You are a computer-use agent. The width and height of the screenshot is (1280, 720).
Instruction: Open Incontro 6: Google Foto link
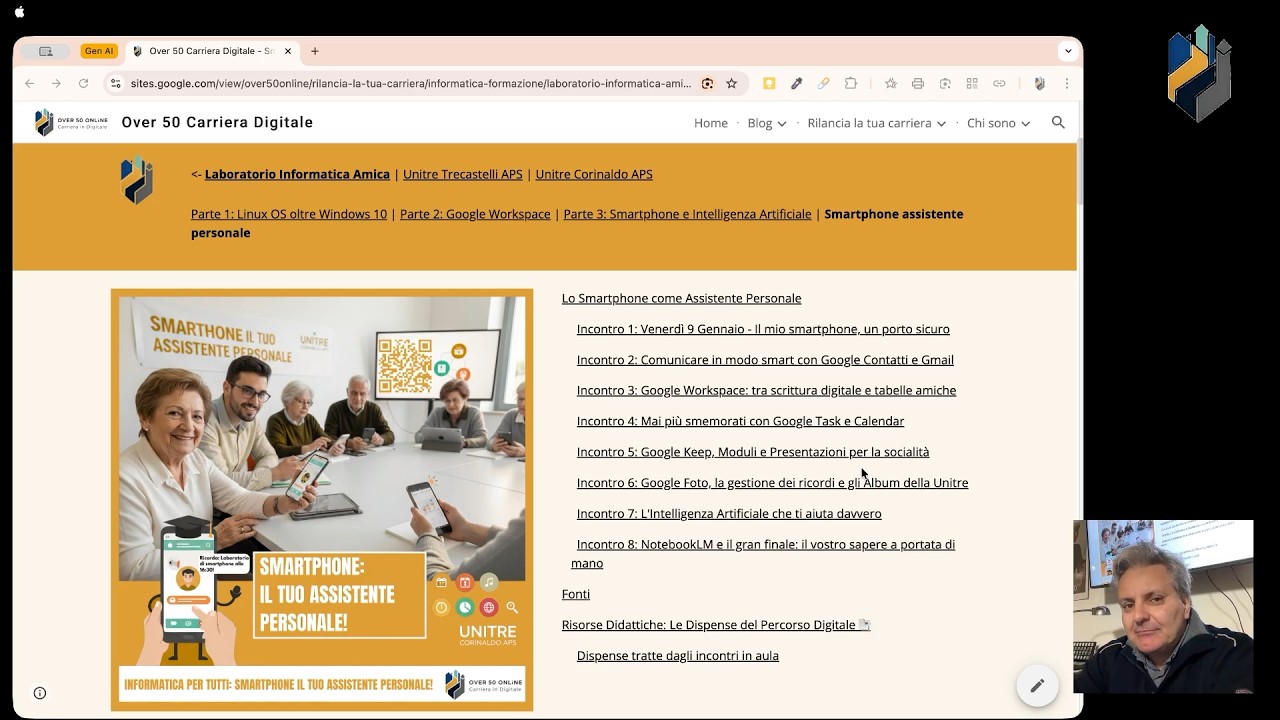coord(772,483)
